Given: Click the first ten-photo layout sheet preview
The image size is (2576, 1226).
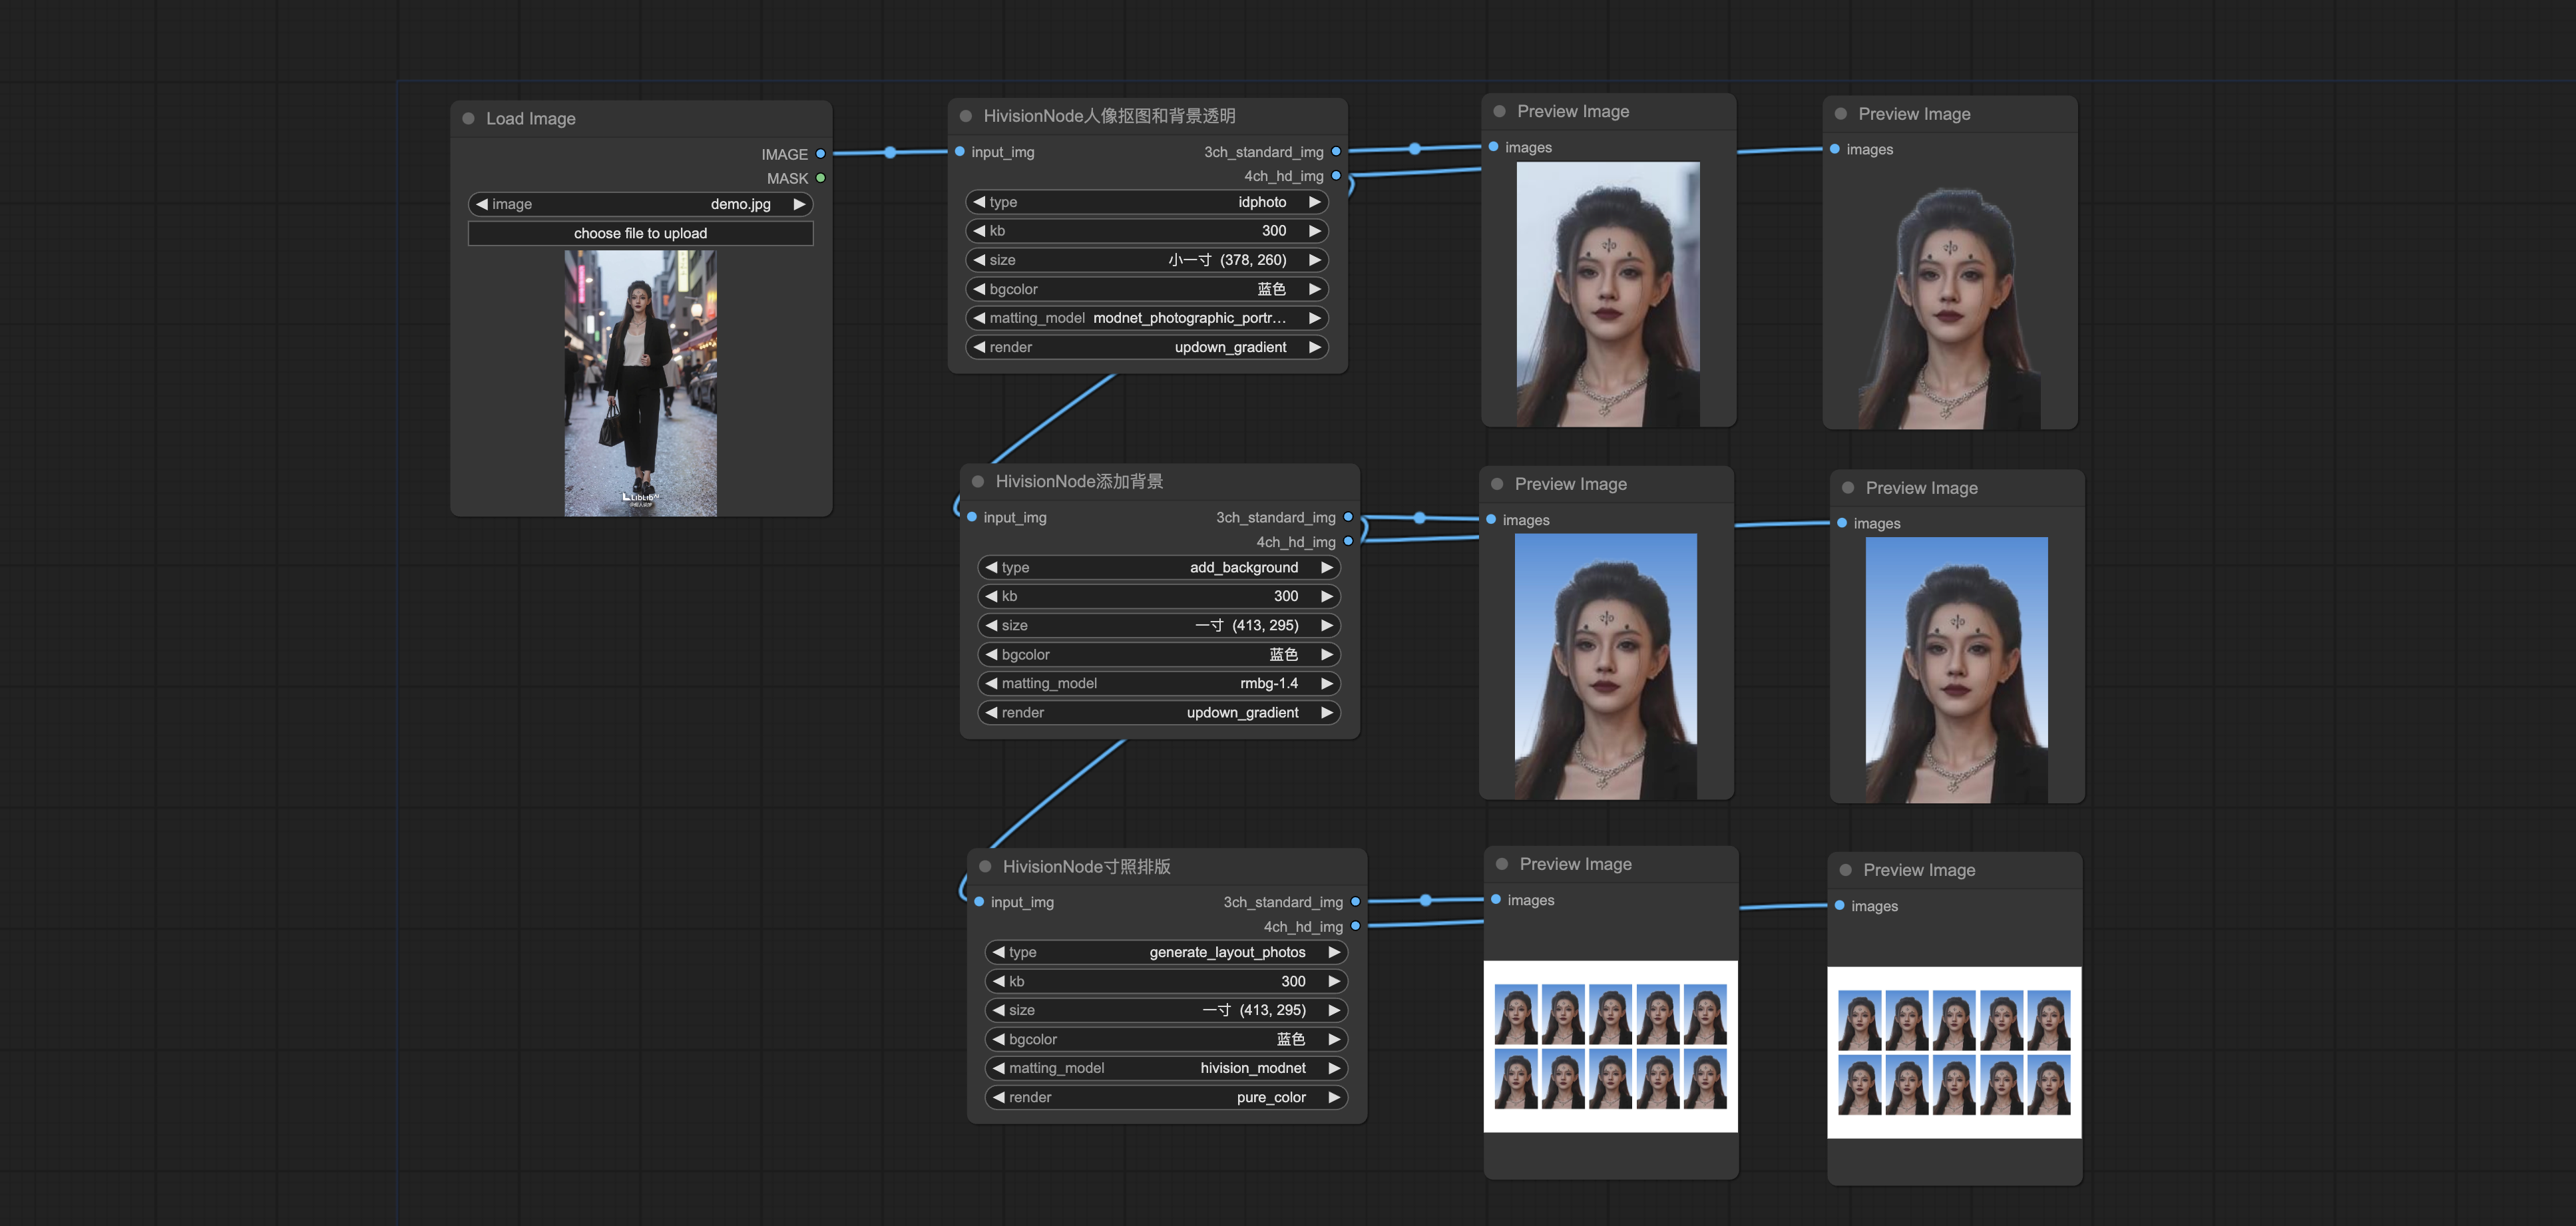Looking at the screenshot, I should [x=1610, y=1046].
